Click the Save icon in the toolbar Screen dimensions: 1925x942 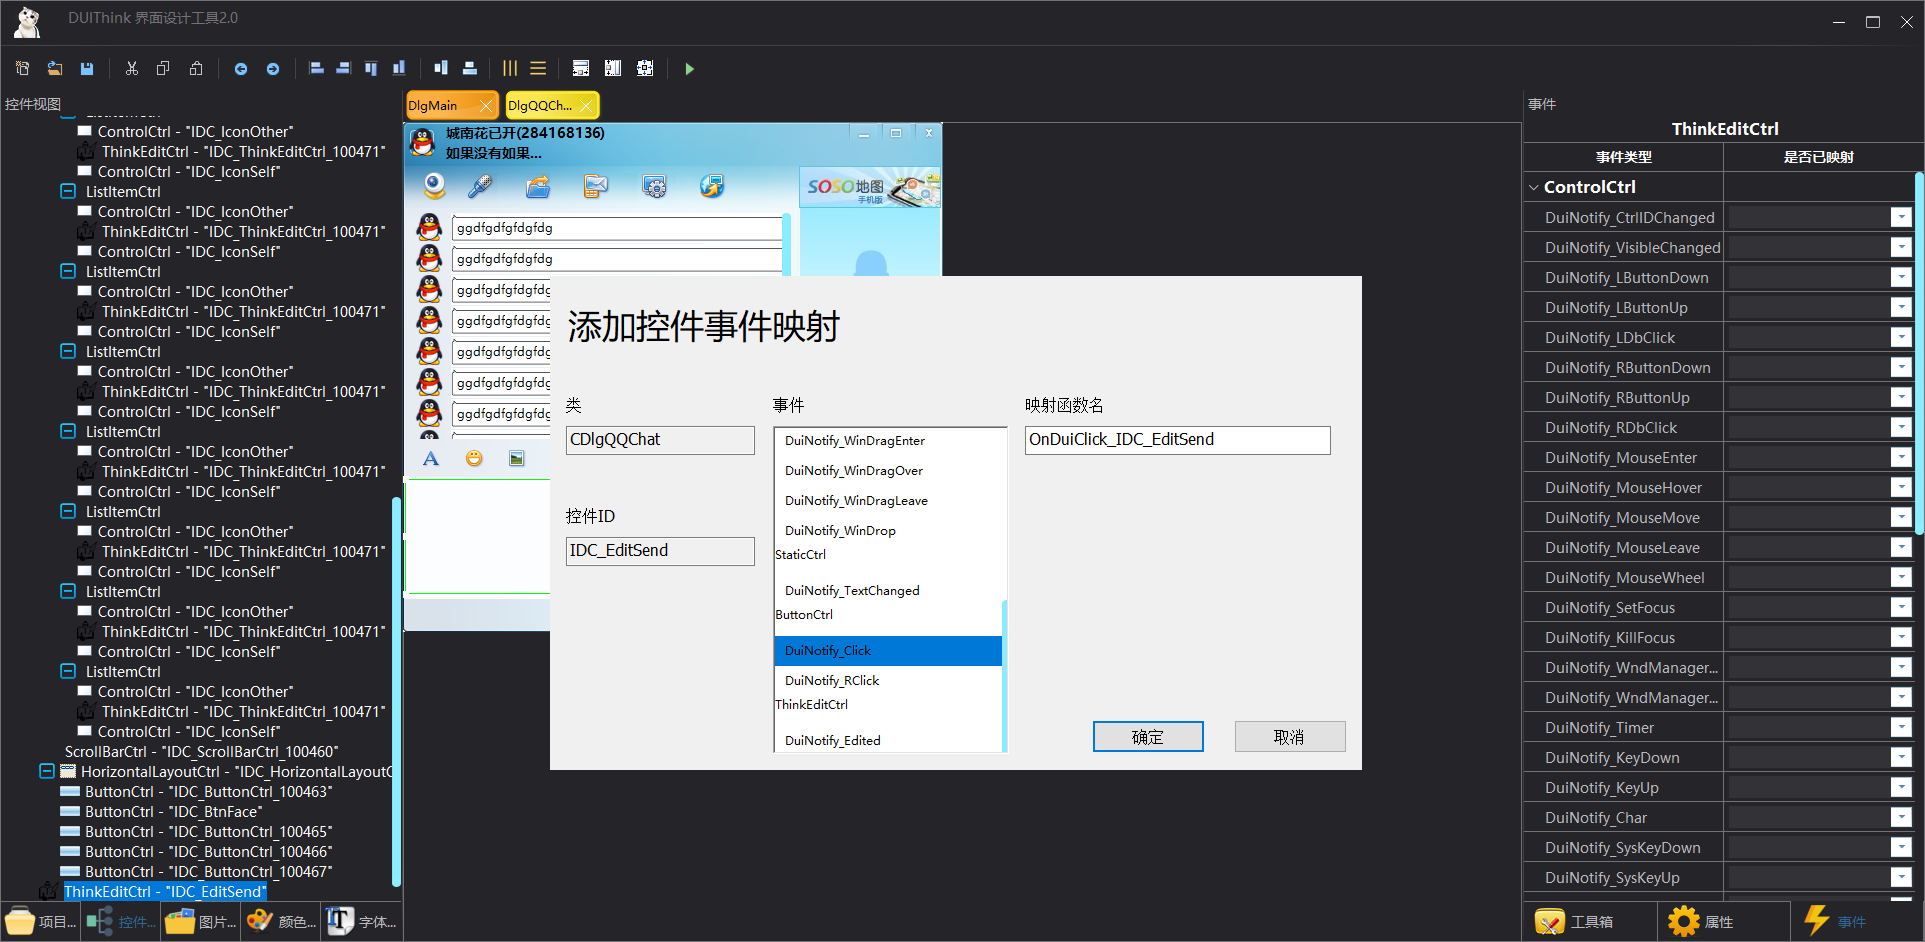pos(87,69)
